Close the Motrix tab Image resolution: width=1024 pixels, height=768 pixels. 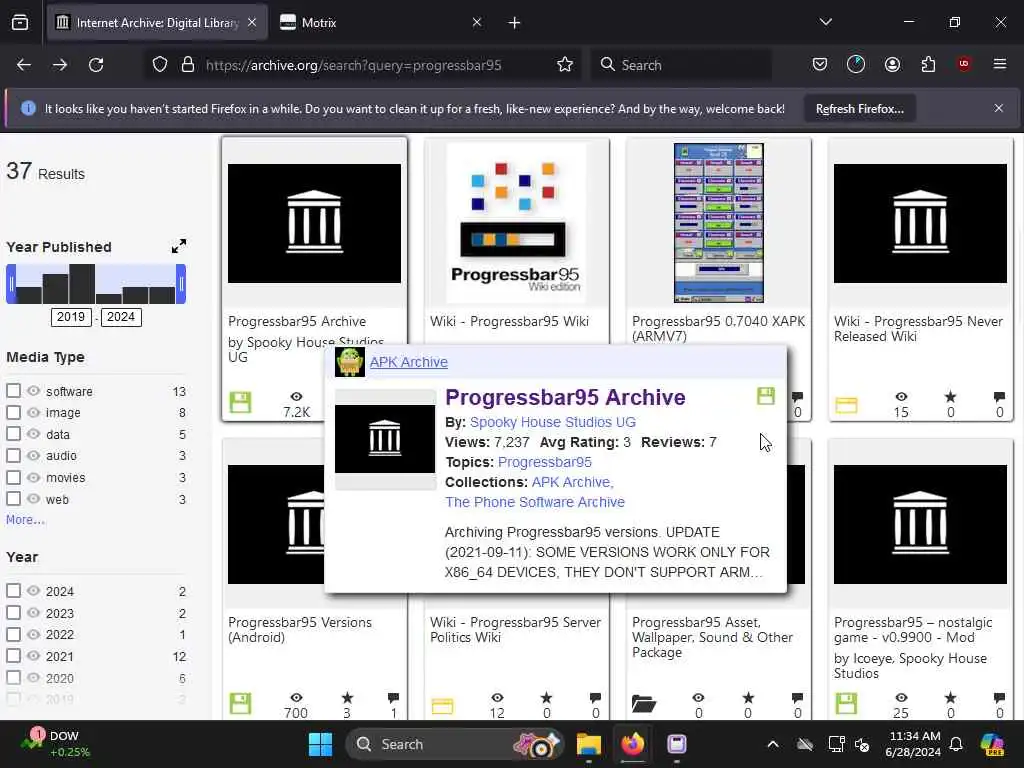pyautogui.click(x=477, y=22)
